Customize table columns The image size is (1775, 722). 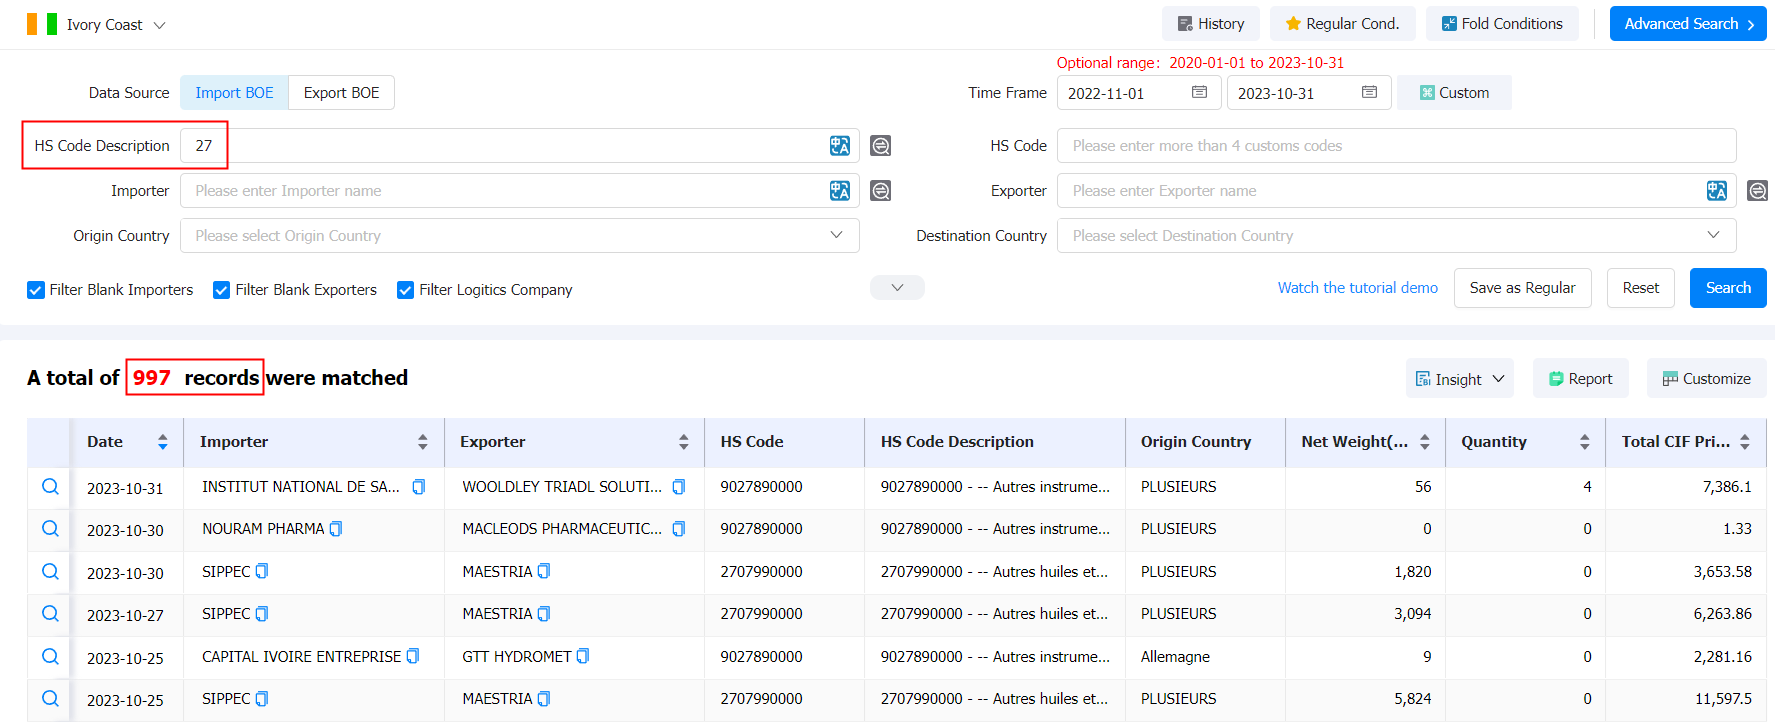1706,379
